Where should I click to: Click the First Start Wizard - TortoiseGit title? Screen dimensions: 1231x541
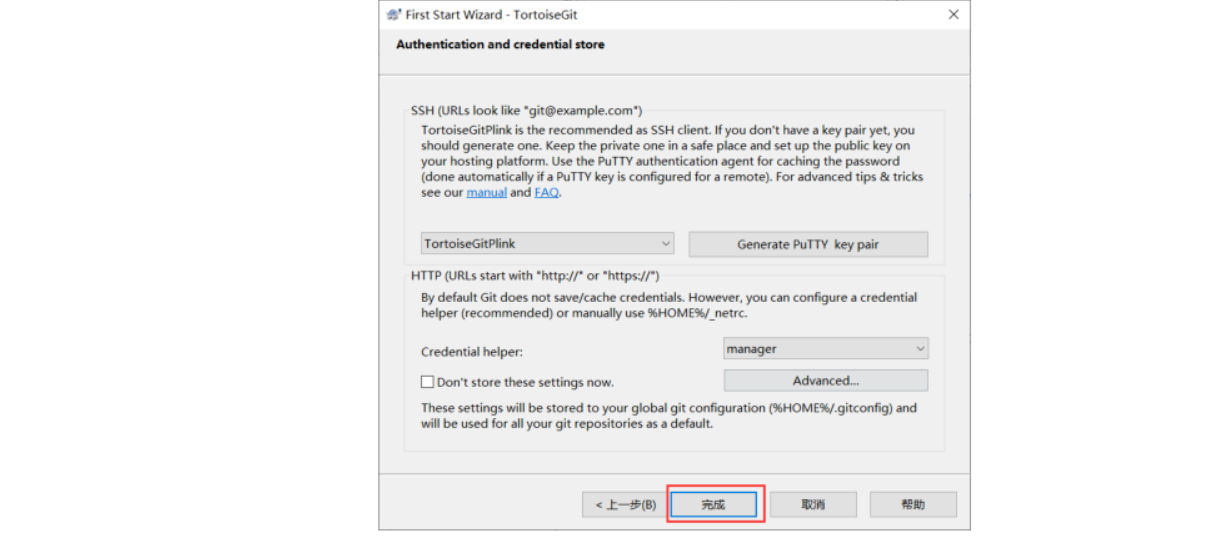(492, 15)
